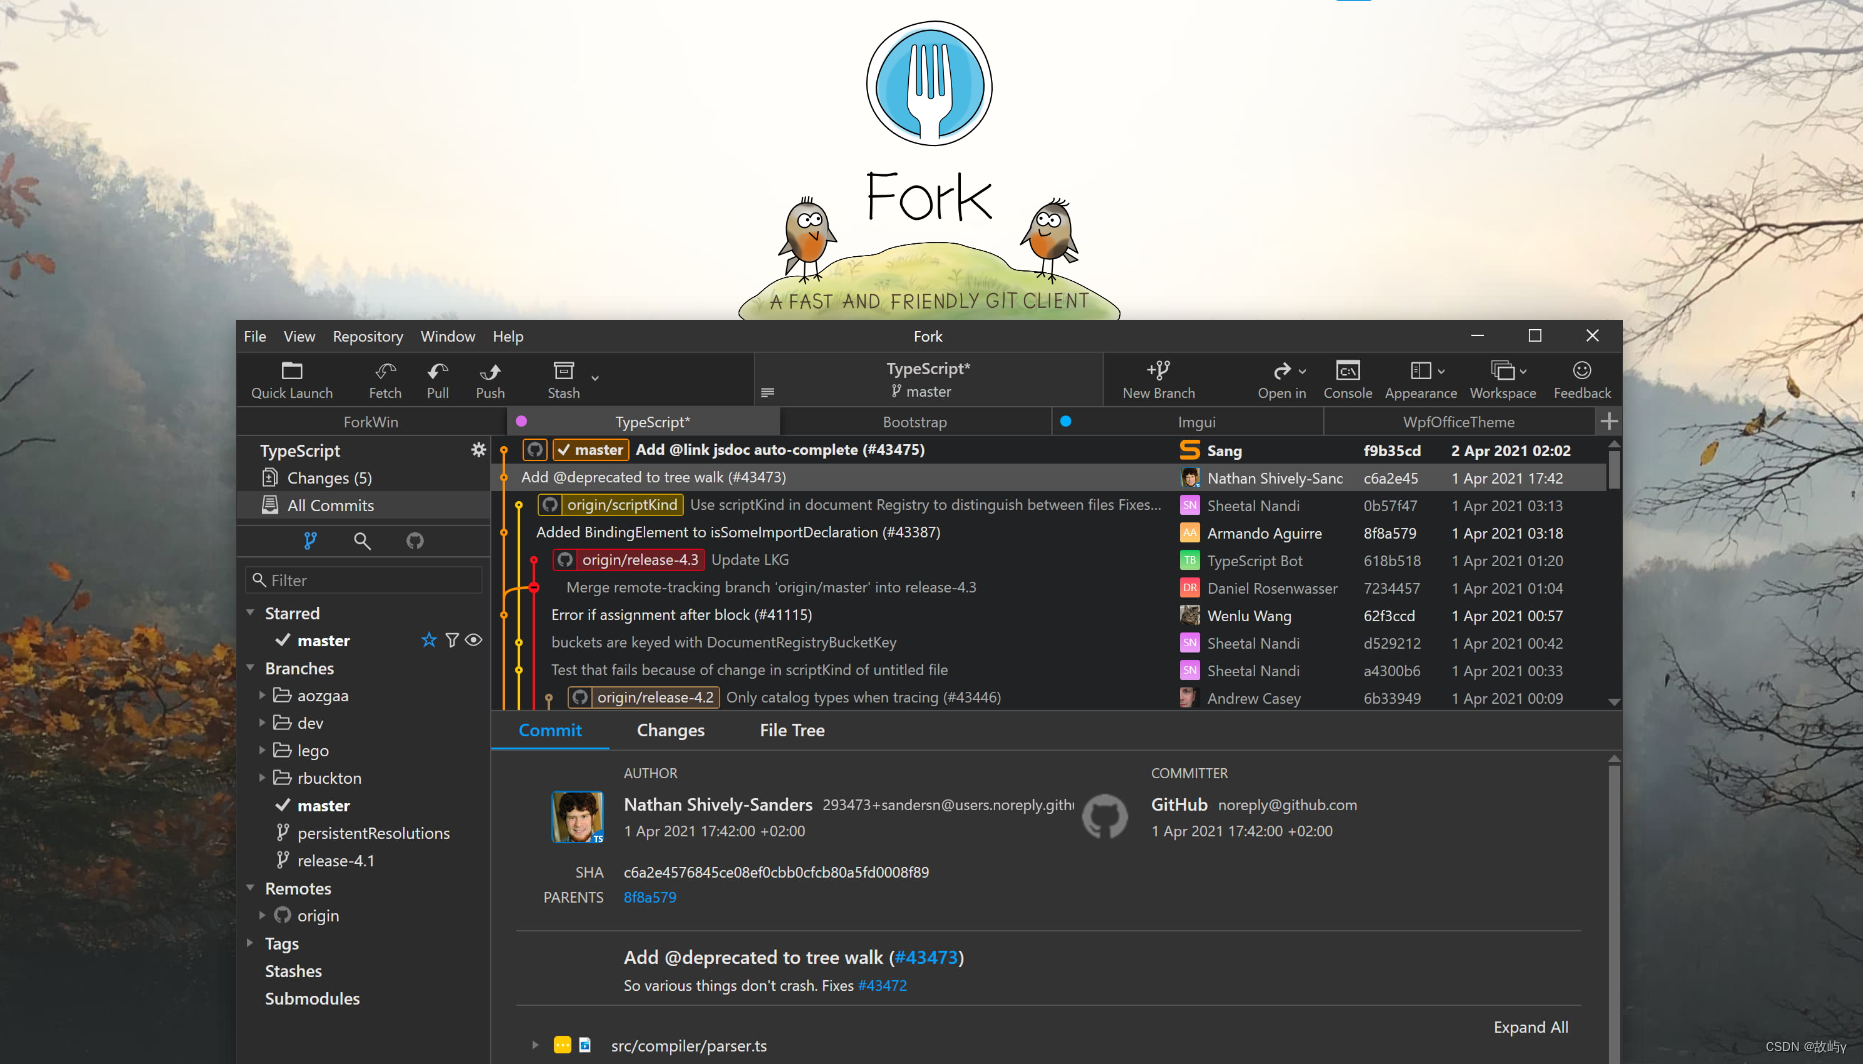
Task: Open repository settings gear next to TypeScript
Action: [478, 450]
